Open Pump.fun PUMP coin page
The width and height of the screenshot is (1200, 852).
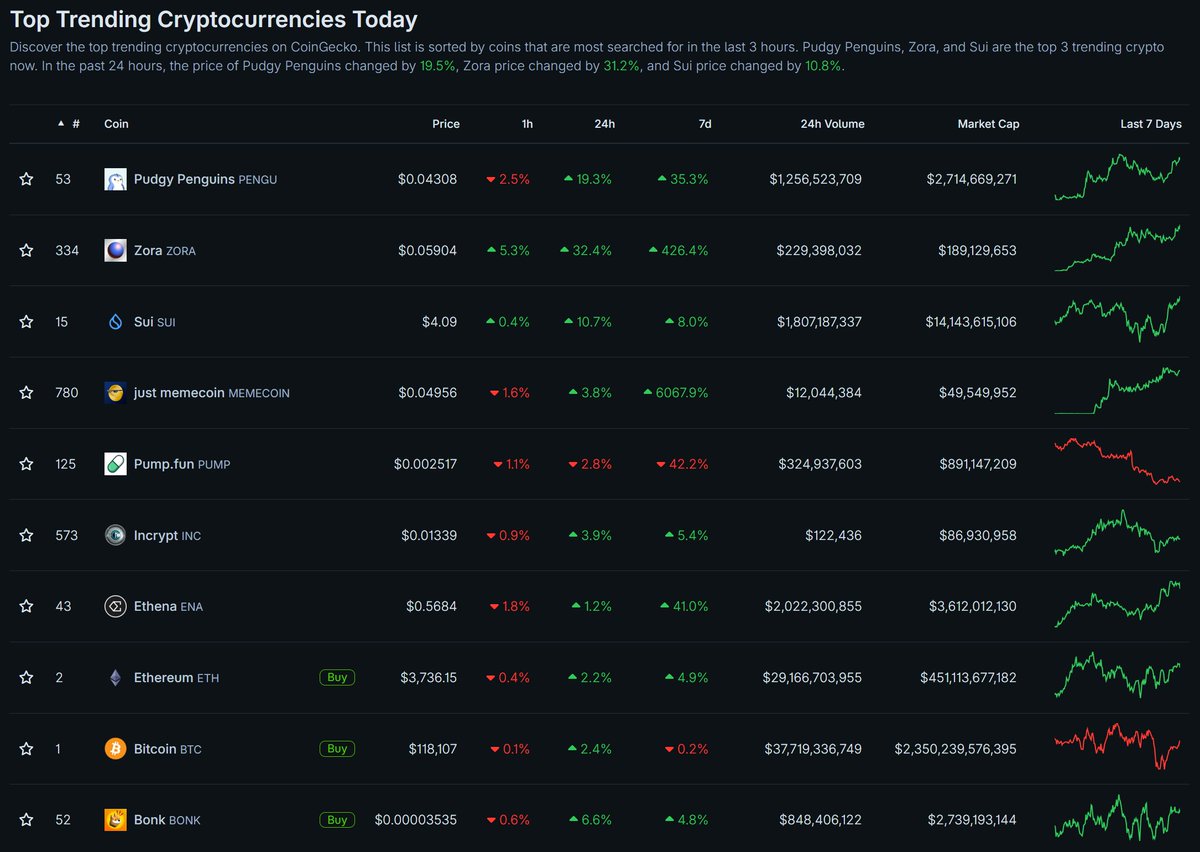[x=182, y=464]
